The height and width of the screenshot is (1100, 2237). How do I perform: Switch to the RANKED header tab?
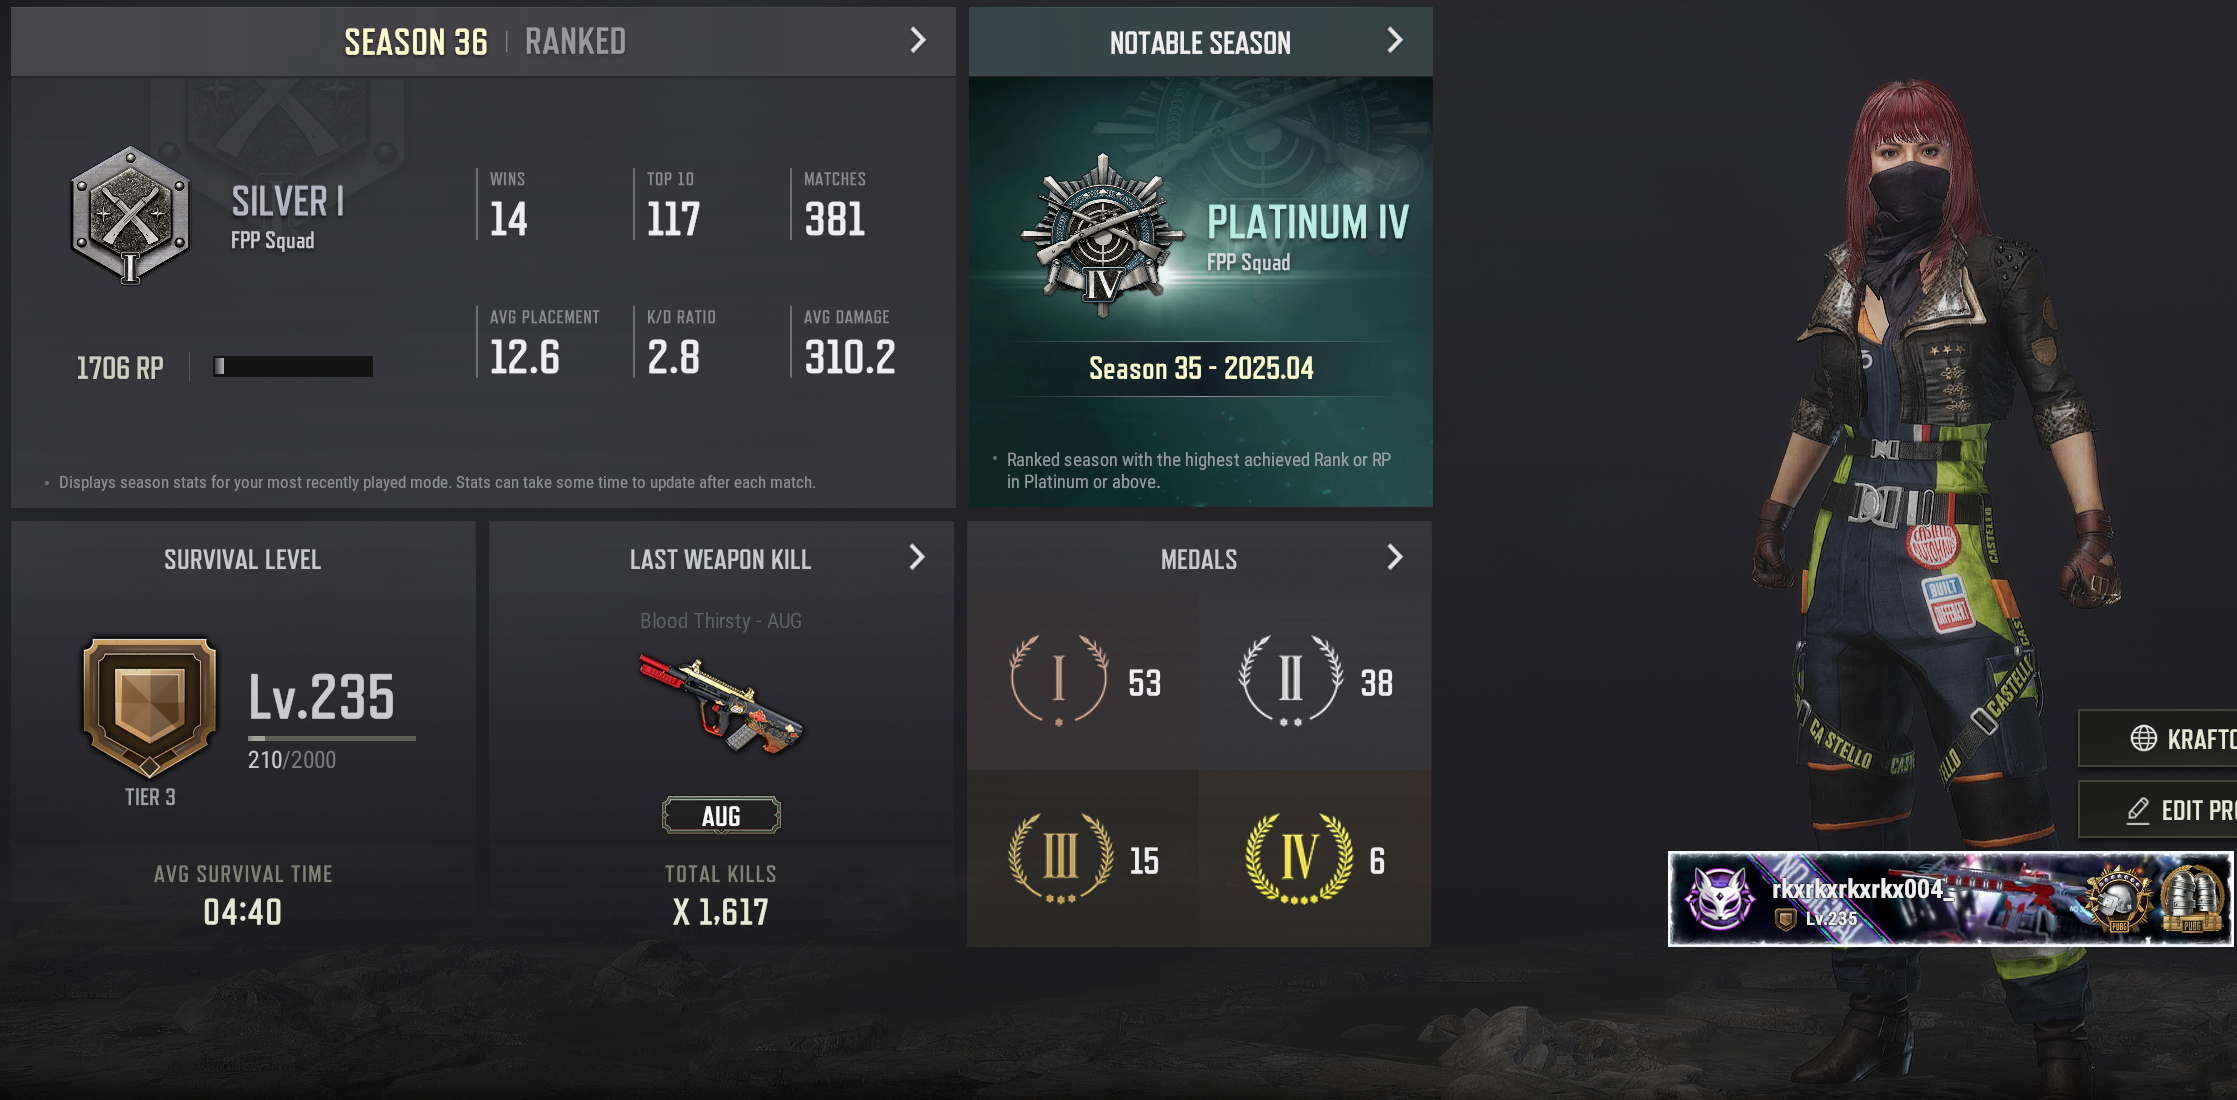tap(575, 42)
